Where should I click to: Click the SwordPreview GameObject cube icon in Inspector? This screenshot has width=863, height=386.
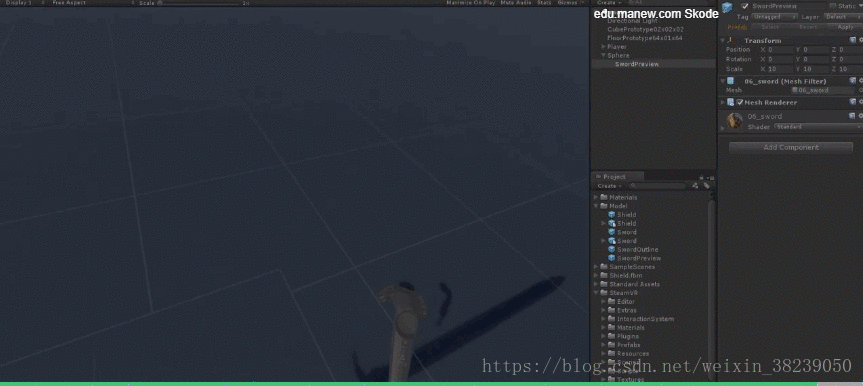[728, 7]
